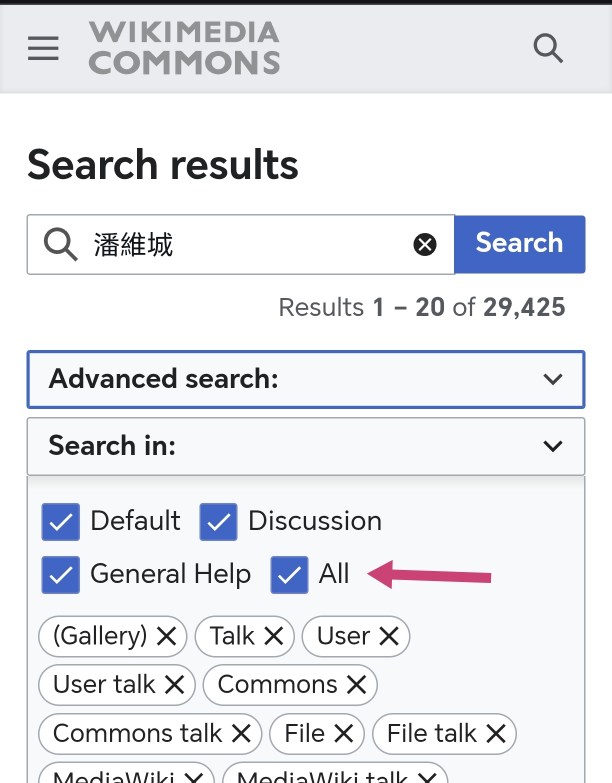This screenshot has height=783, width=612.
Task: Open the Wikimedia Commons home link
Action: coord(184,48)
